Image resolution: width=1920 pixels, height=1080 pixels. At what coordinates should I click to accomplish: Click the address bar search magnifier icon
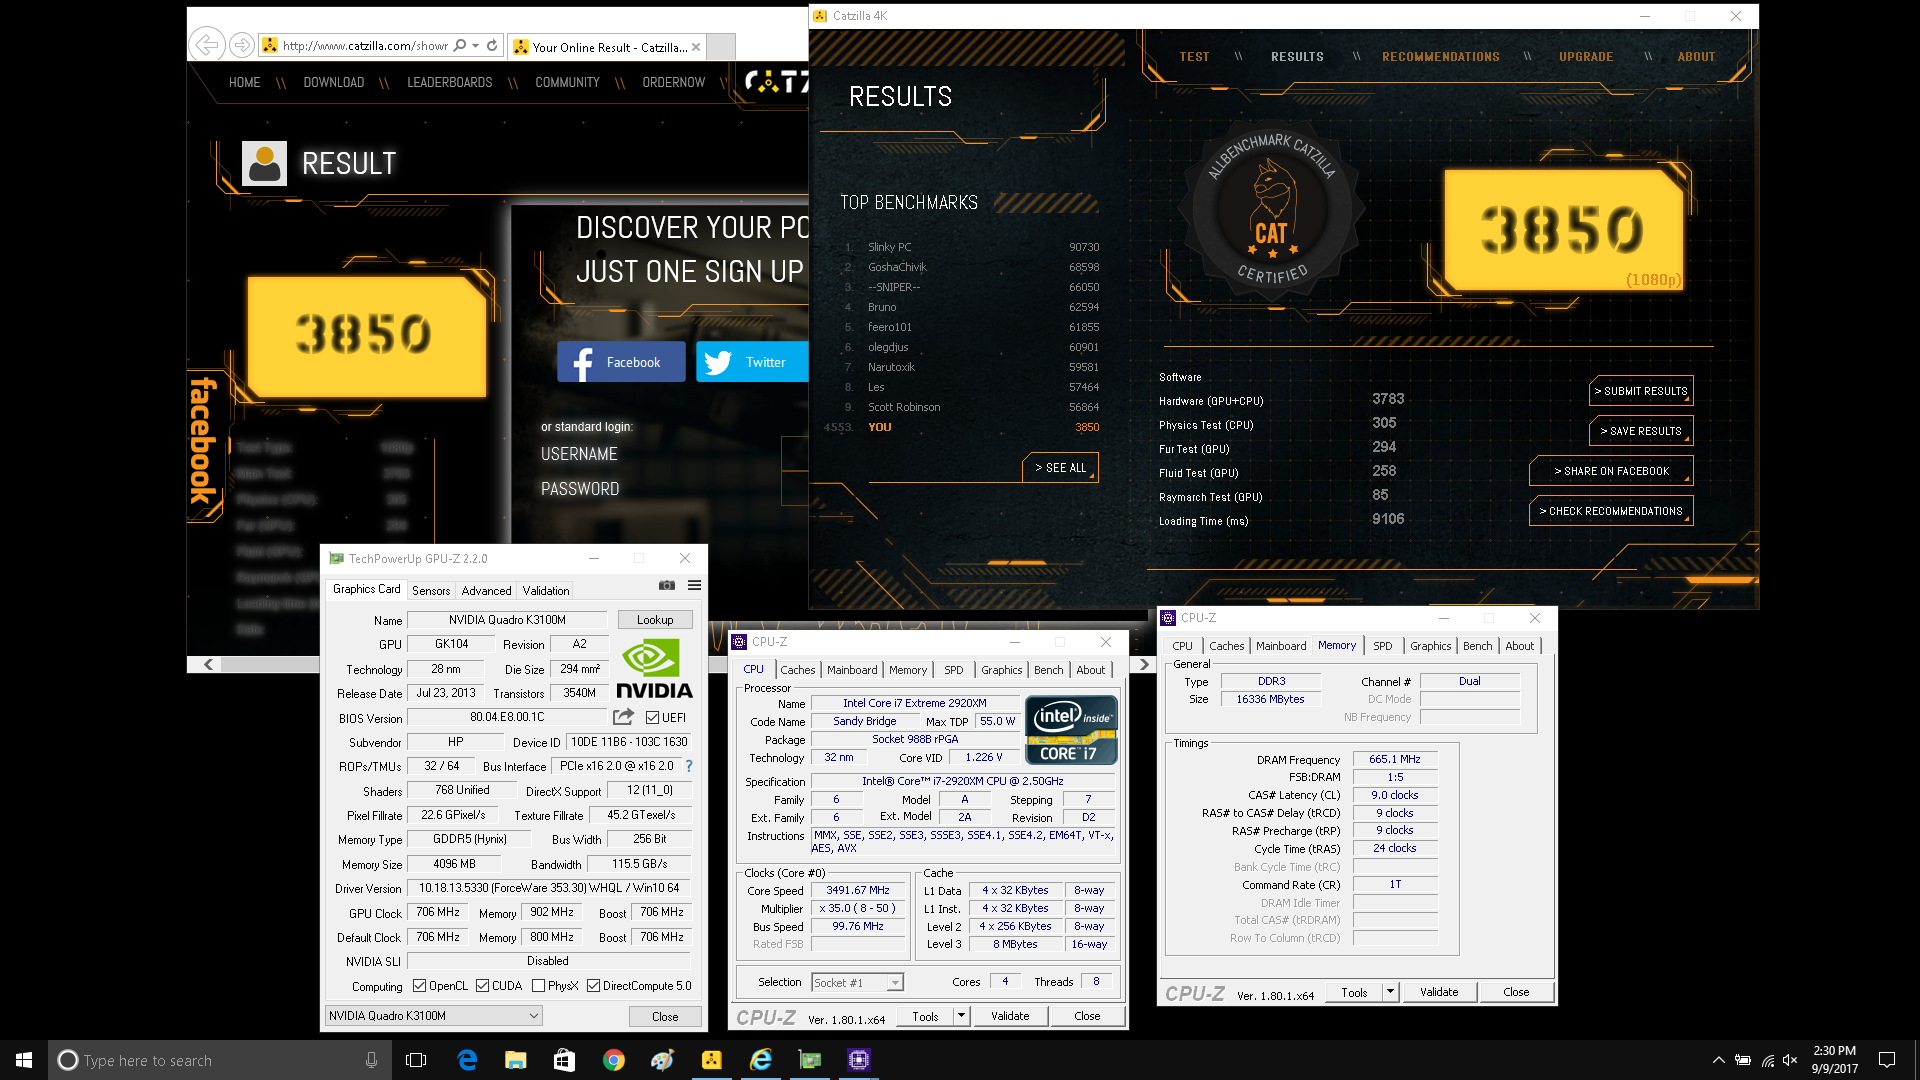[x=460, y=45]
